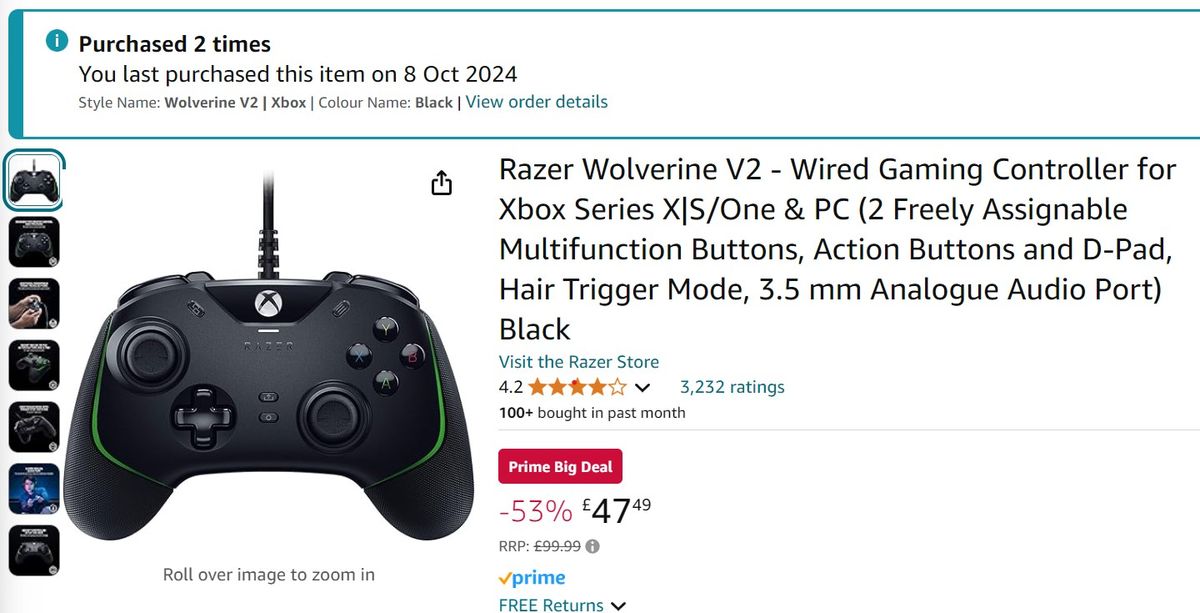Select the currently highlighted first thumbnail

(x=33, y=178)
